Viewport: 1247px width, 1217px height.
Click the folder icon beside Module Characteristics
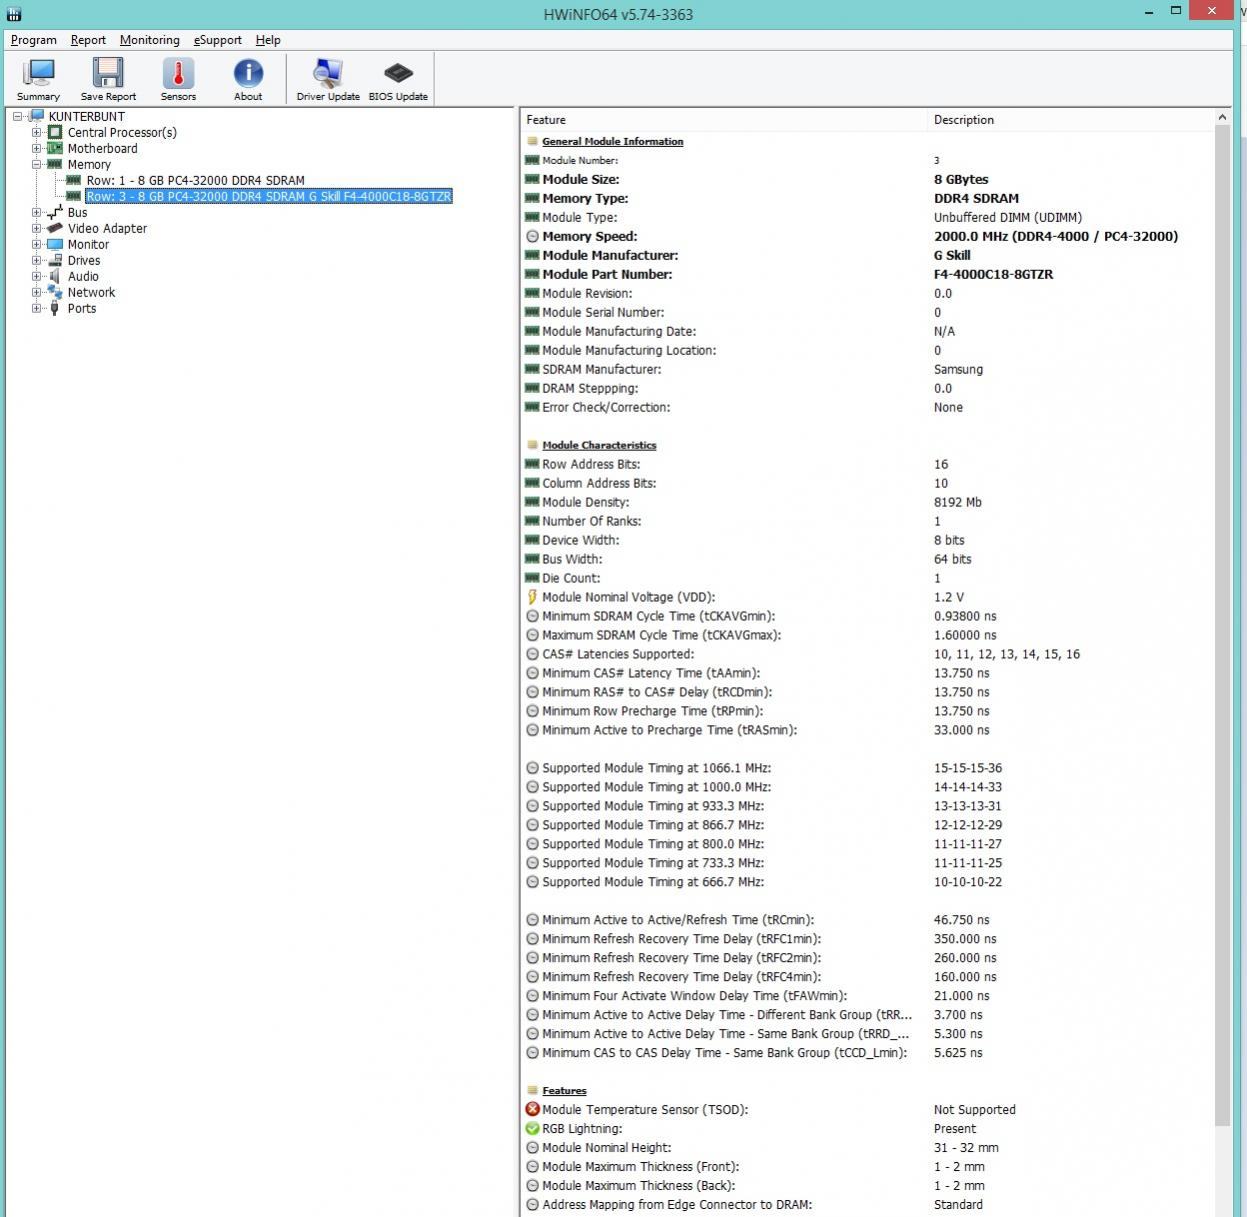tap(532, 445)
